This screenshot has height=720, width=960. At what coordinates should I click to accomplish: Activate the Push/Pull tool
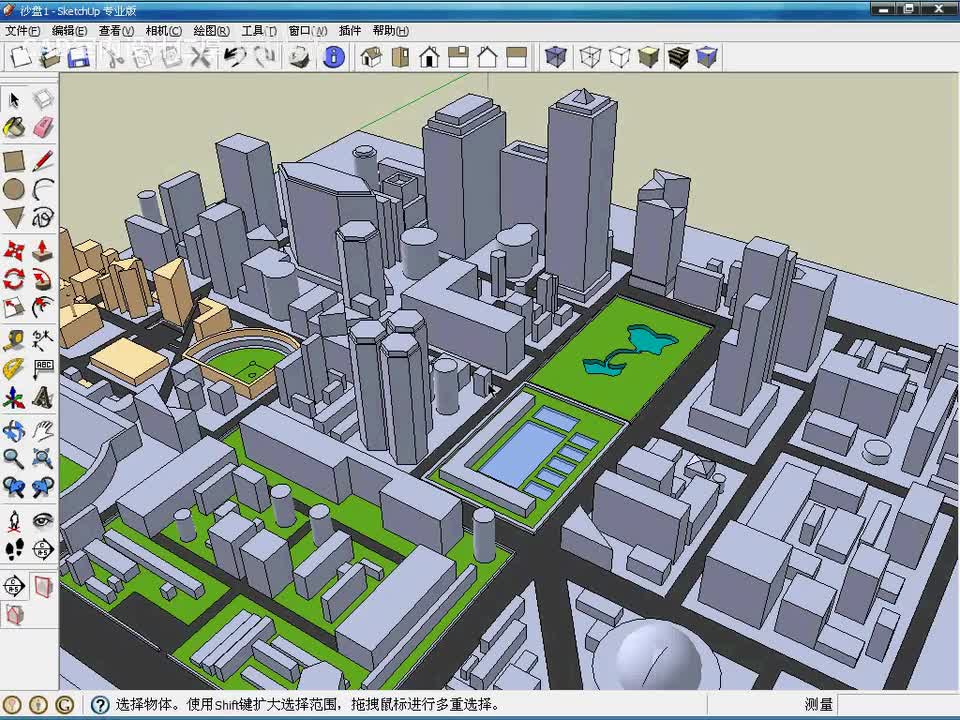[x=43, y=250]
